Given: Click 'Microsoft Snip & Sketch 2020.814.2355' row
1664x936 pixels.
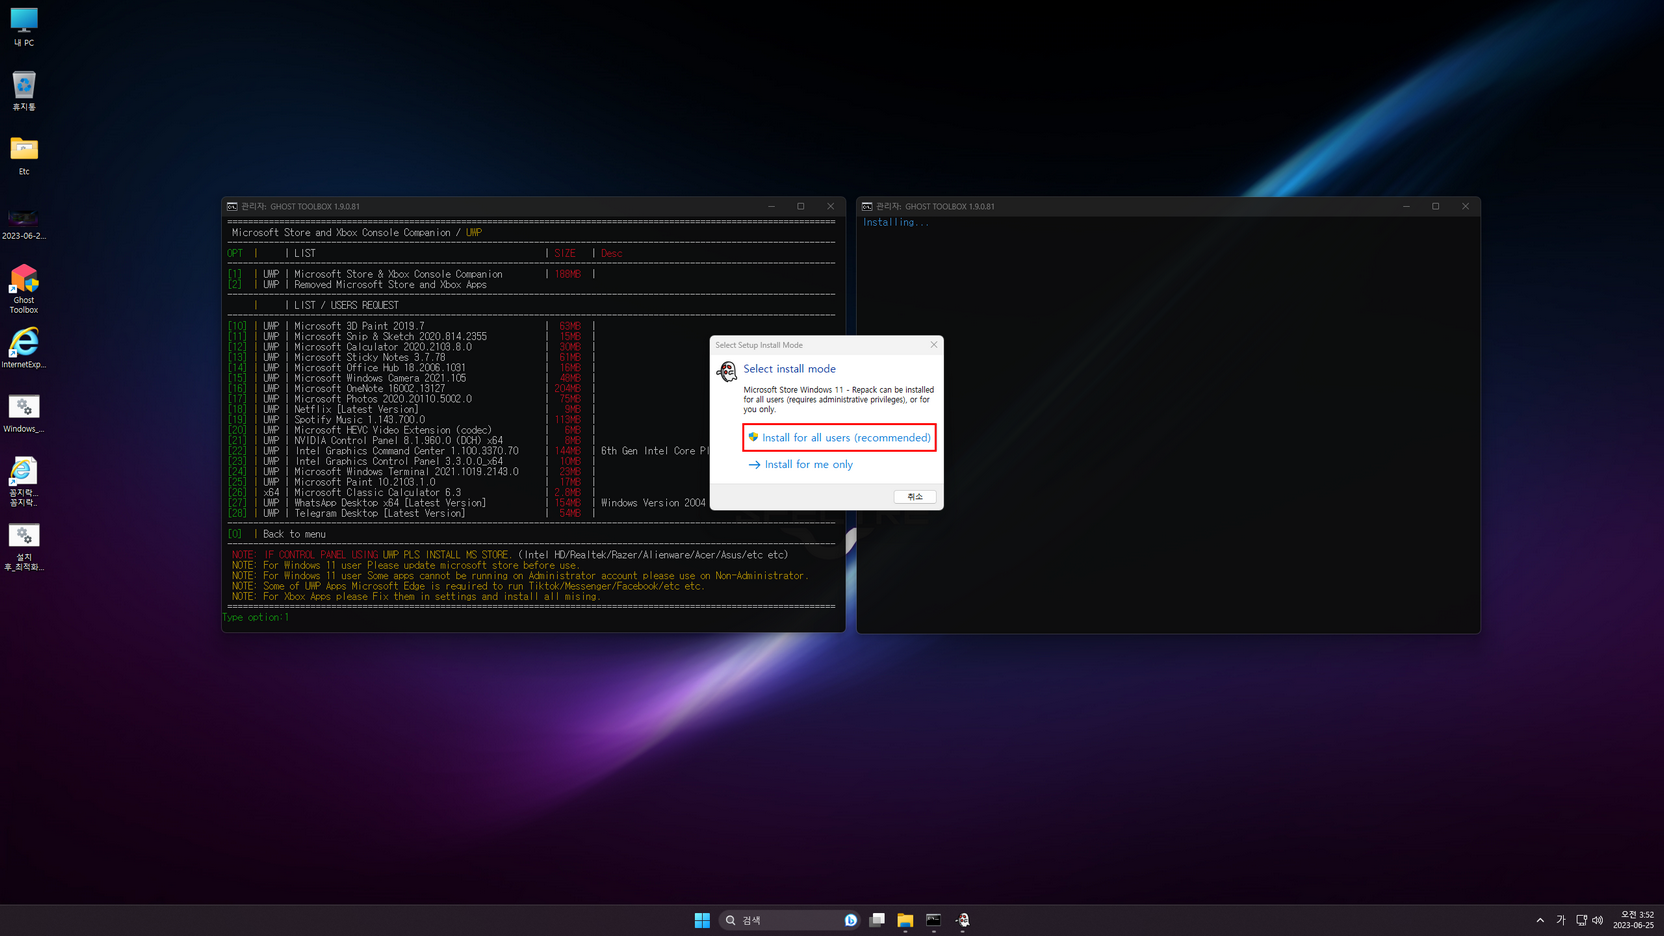Looking at the screenshot, I should (x=411, y=337).
